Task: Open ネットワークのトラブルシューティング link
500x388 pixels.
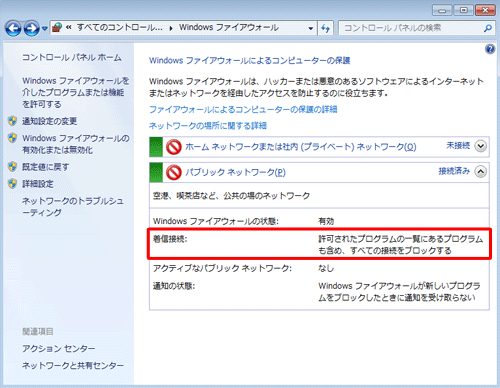Action: (x=73, y=207)
